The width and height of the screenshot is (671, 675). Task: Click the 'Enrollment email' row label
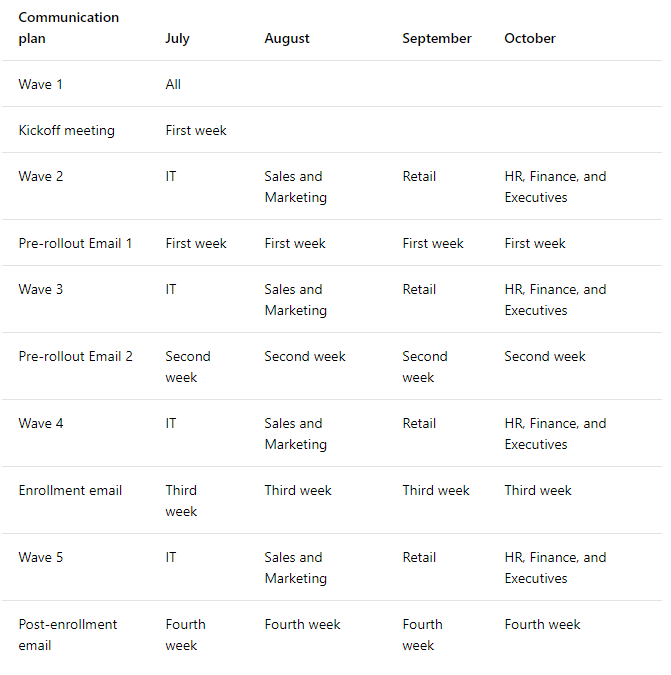coord(70,490)
